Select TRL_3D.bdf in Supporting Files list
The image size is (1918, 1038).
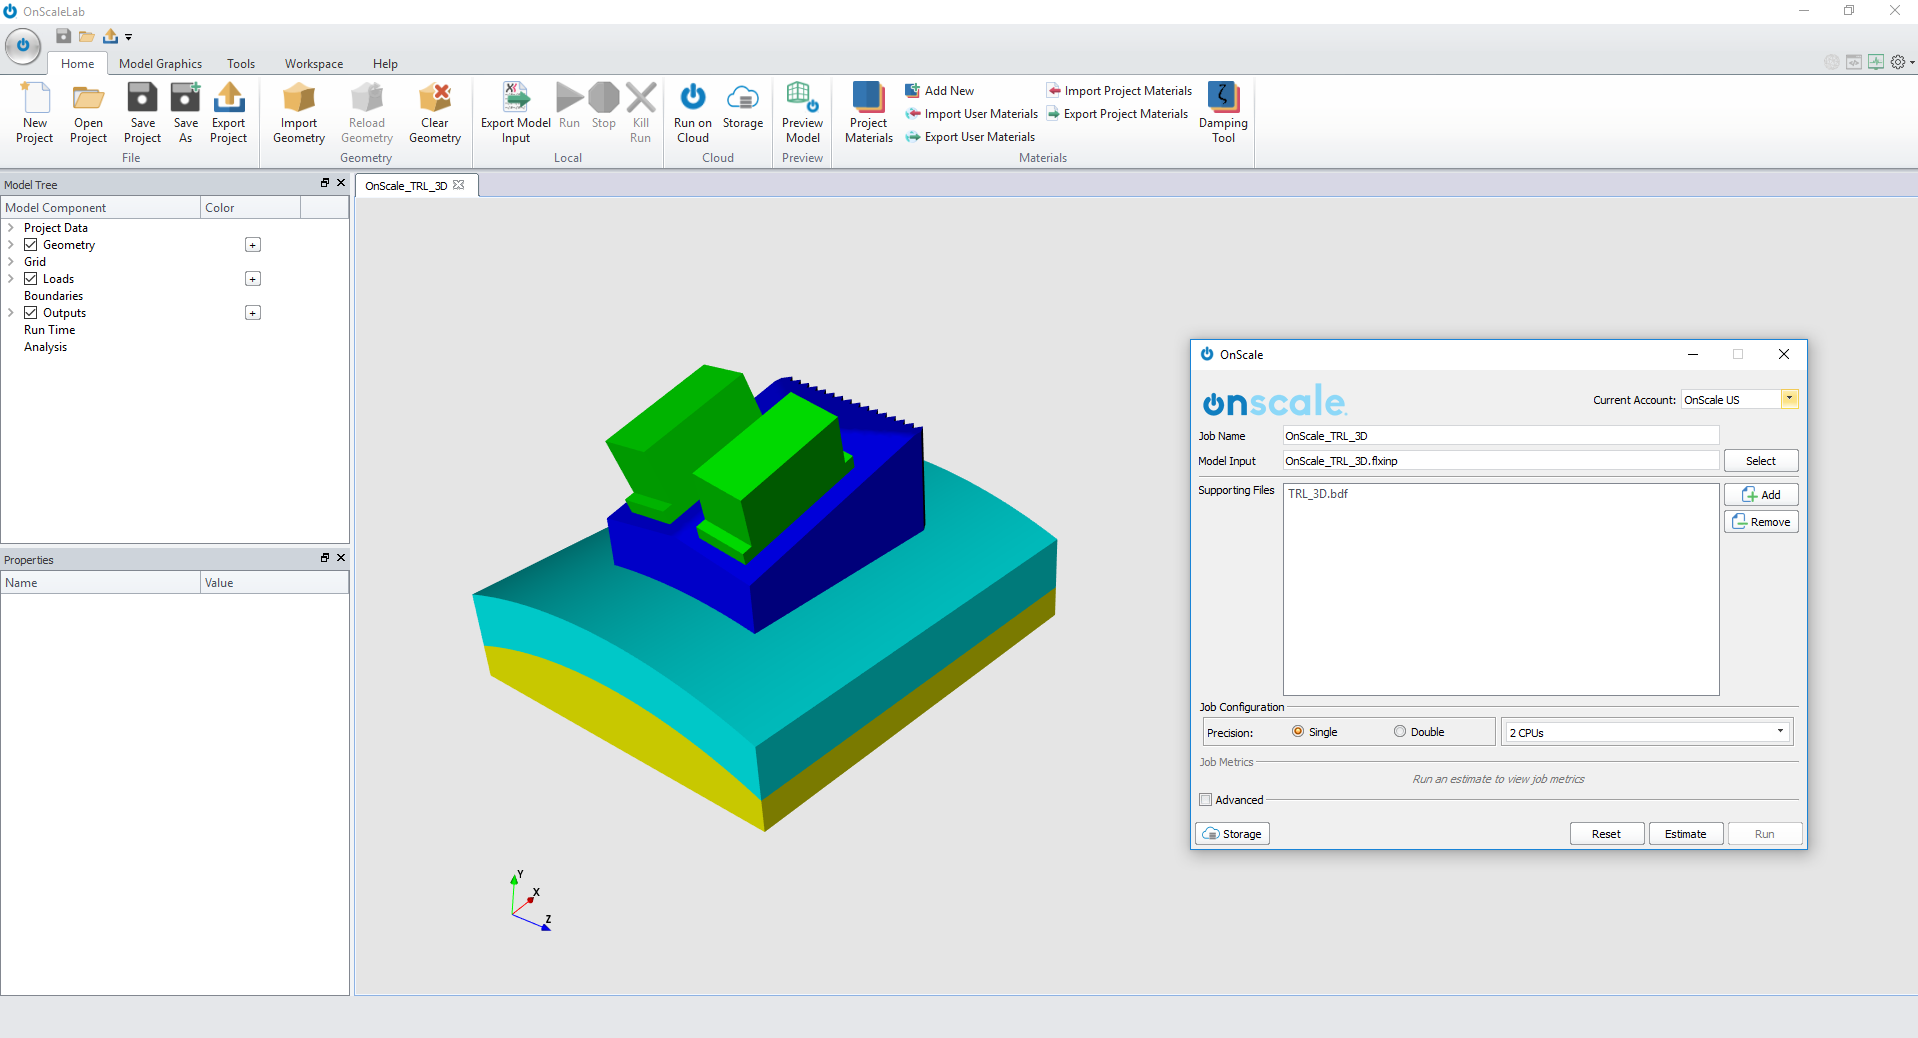1318,494
